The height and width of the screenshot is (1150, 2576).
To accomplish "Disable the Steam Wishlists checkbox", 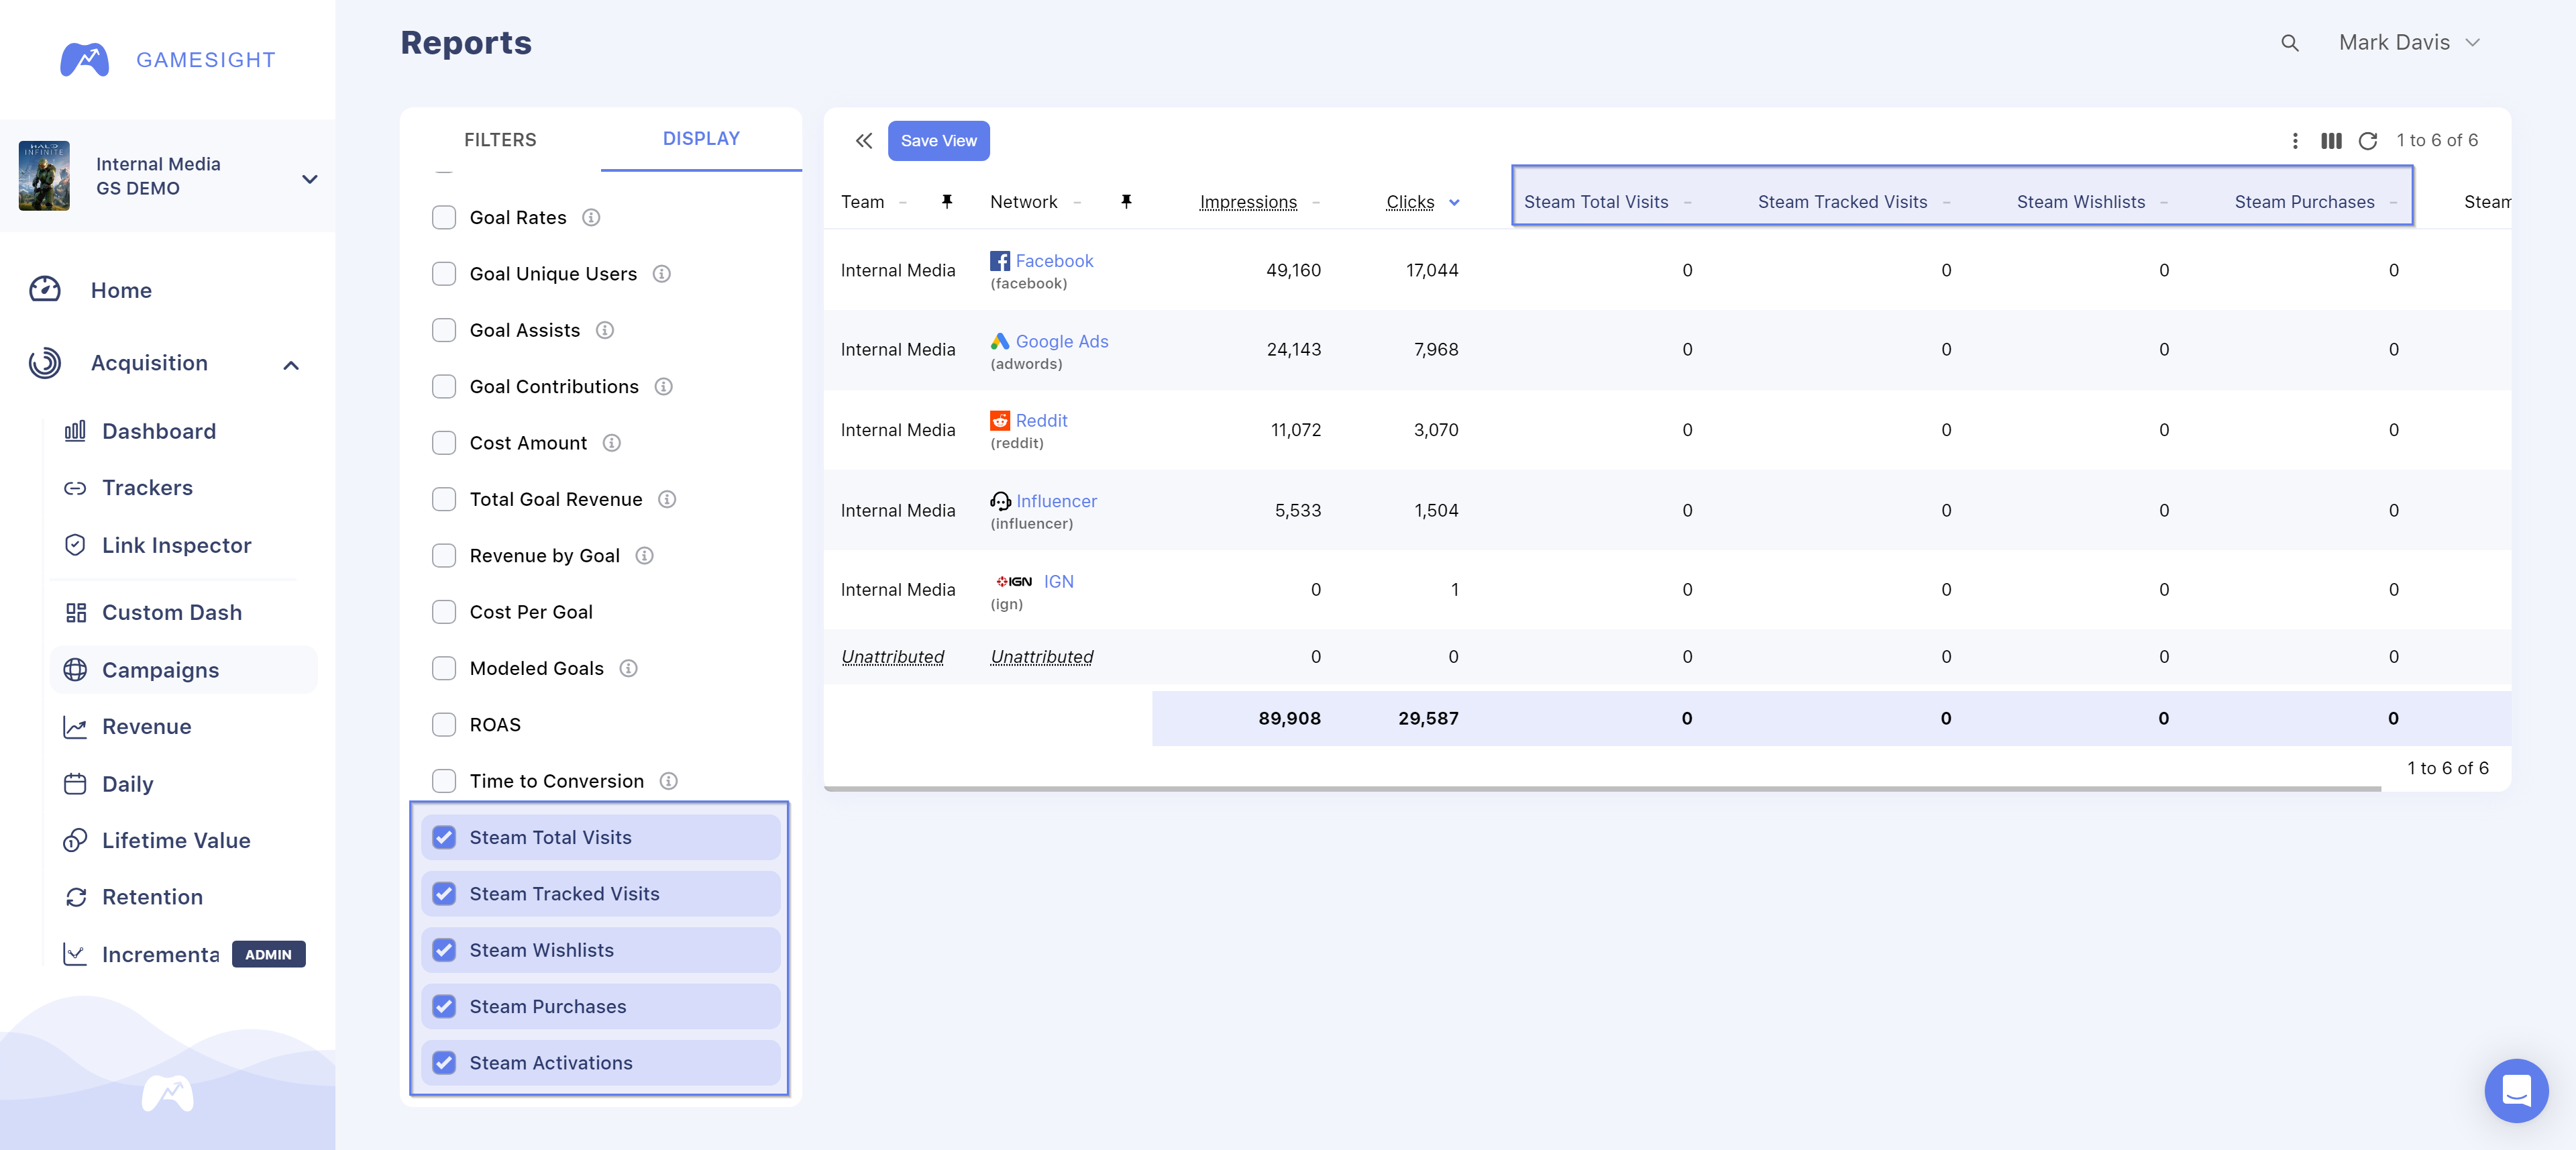I will 444,950.
